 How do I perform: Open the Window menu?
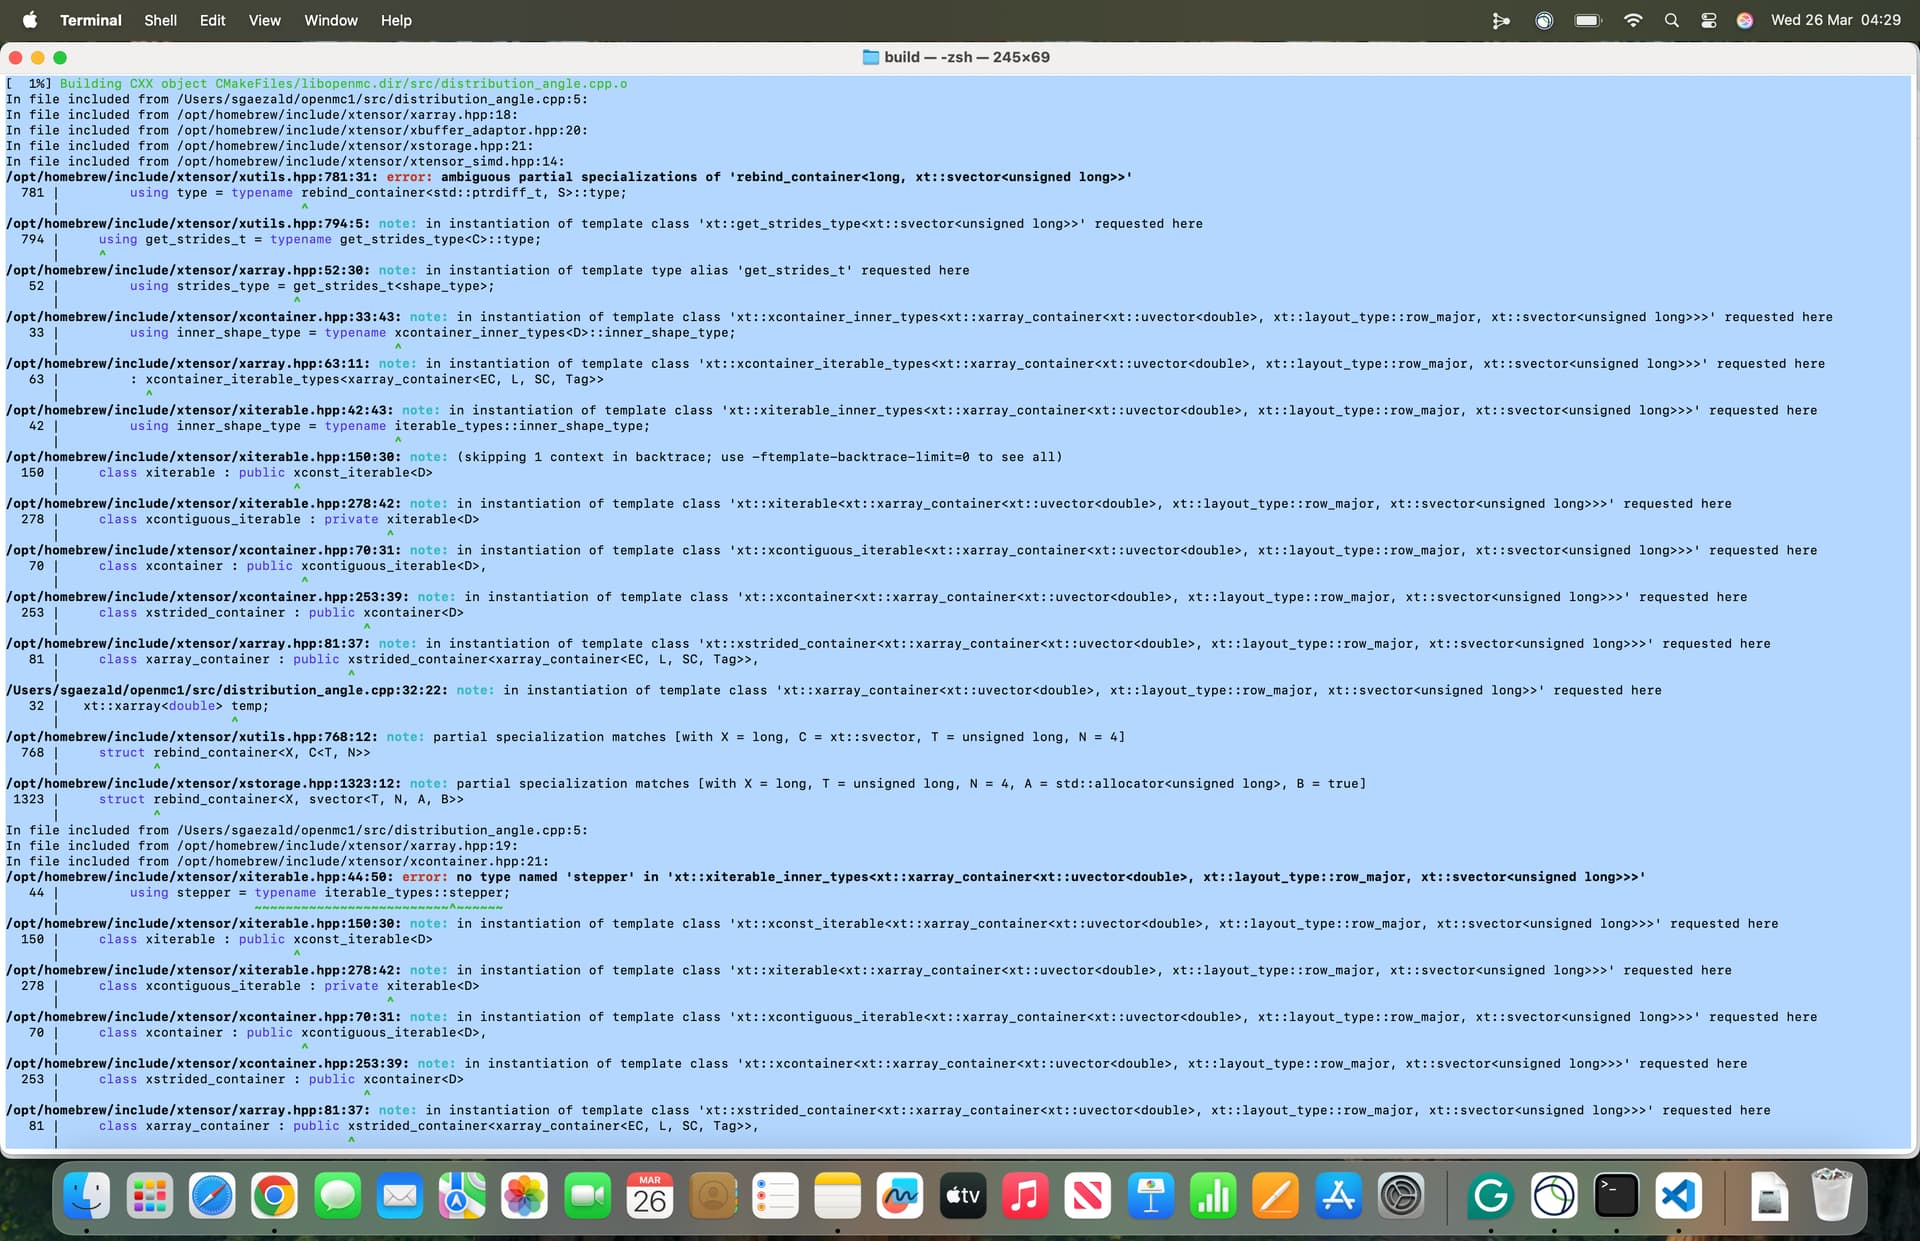[x=330, y=20]
